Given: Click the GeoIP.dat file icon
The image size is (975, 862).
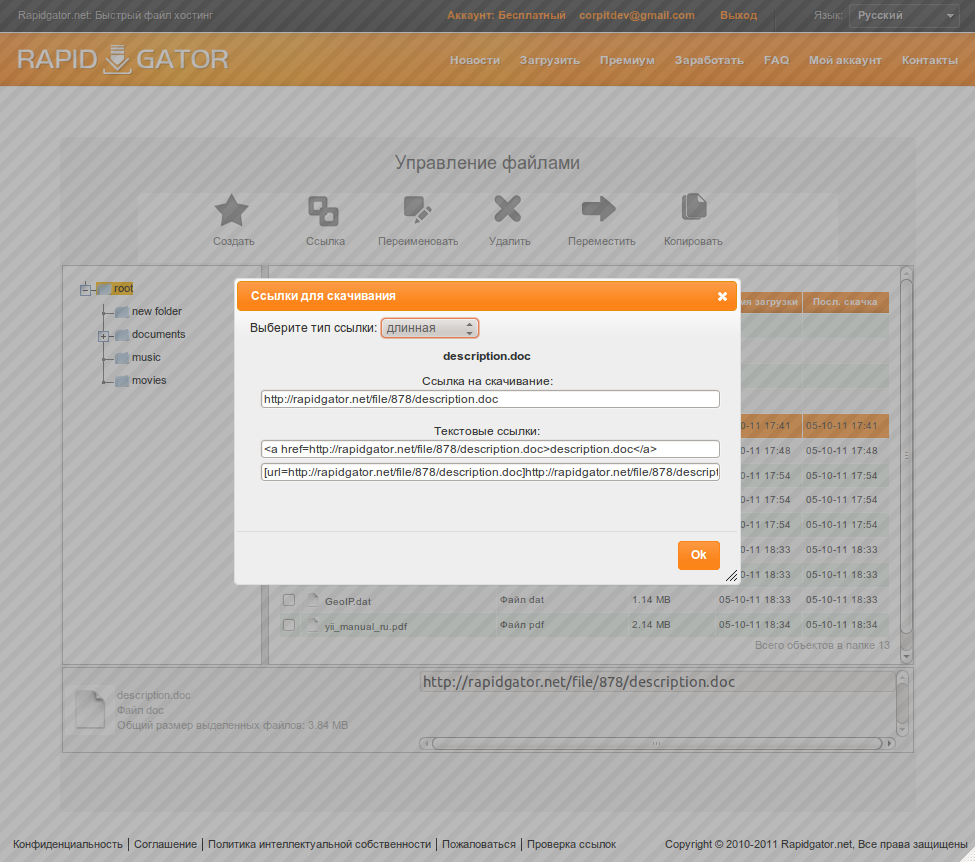Looking at the screenshot, I should 313,600.
